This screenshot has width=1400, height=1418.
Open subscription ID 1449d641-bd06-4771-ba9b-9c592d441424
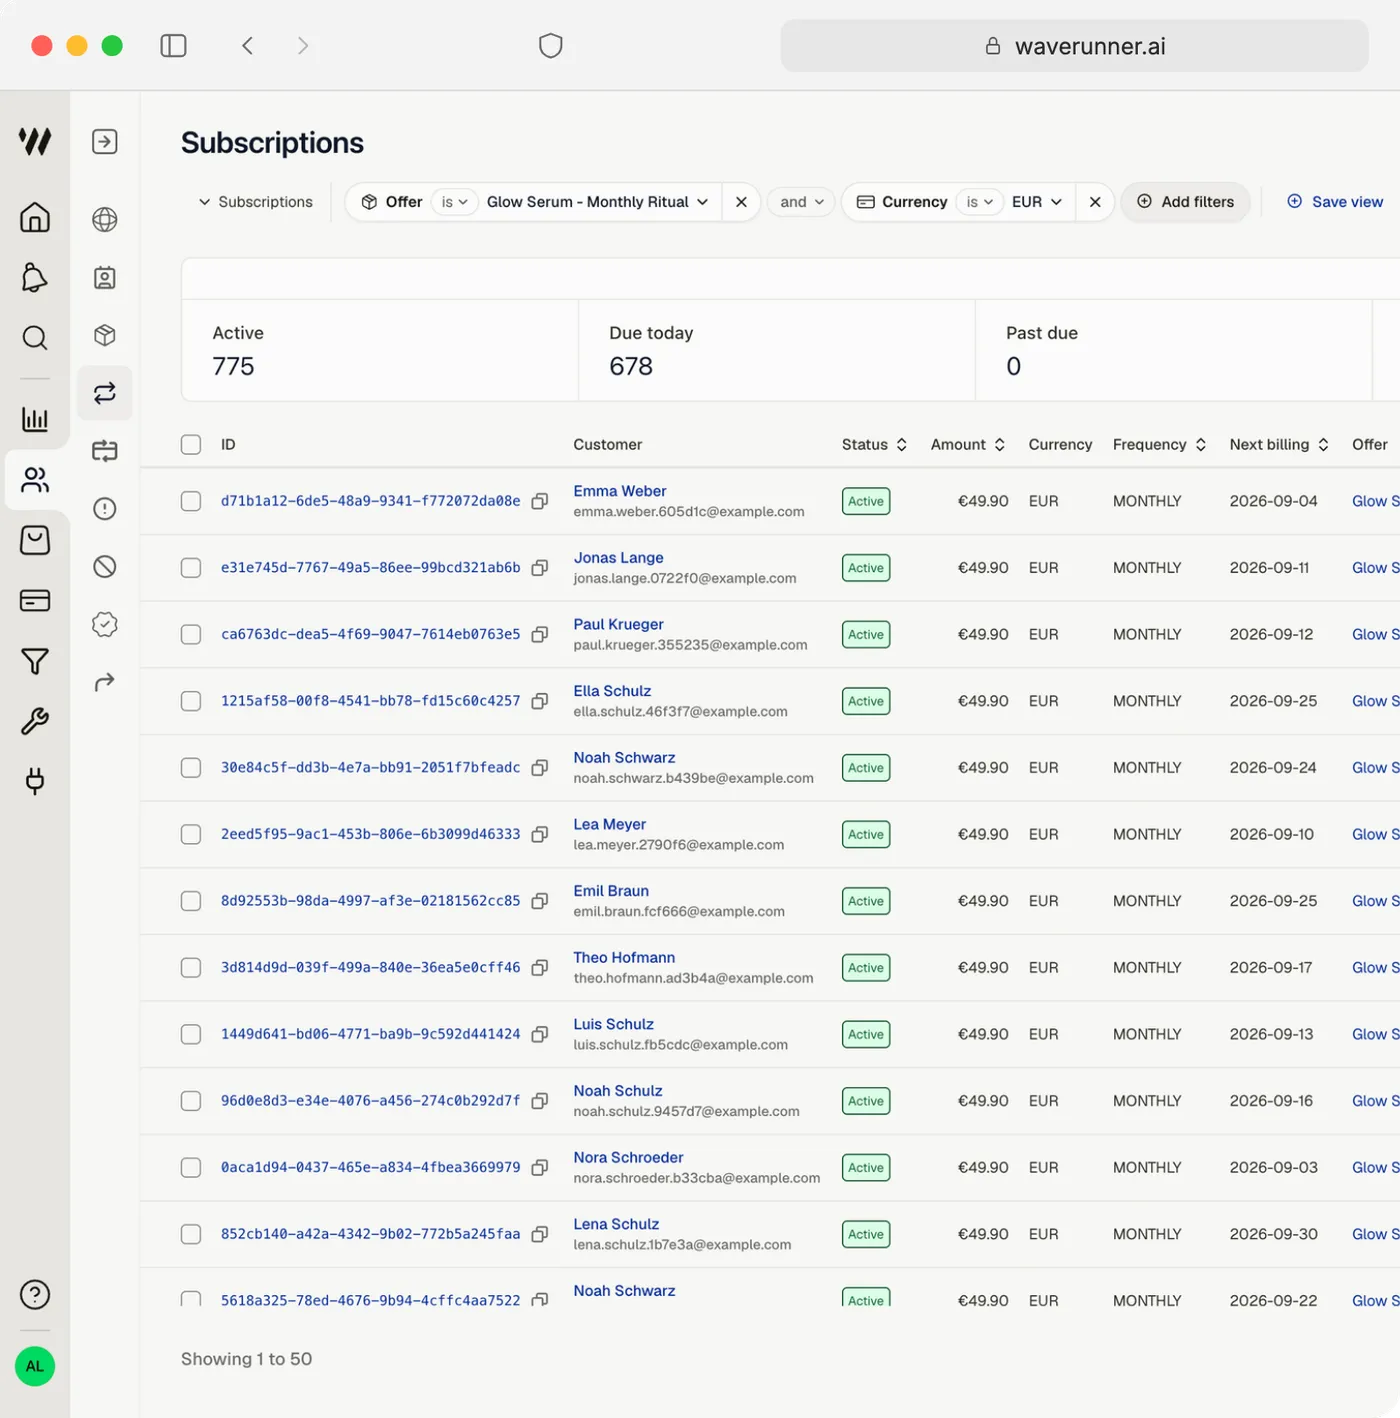371,1034
